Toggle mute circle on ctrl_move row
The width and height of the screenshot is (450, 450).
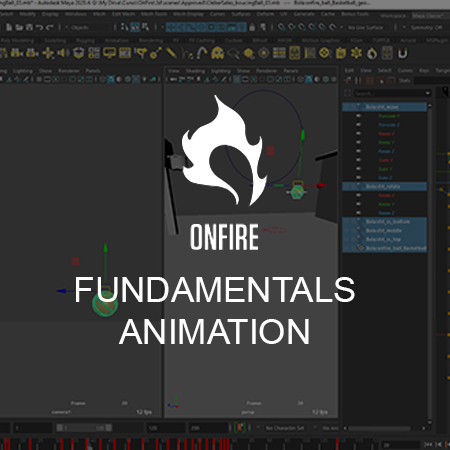tap(347, 107)
